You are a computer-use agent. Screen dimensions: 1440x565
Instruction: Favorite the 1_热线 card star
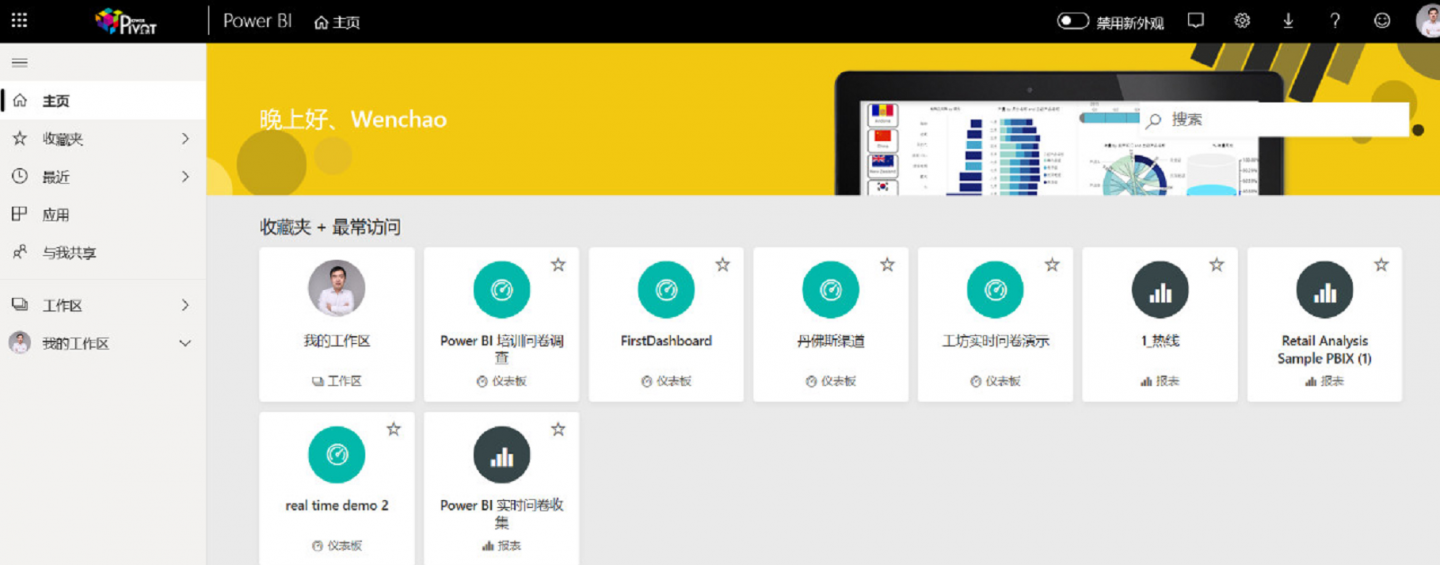pos(1216,265)
